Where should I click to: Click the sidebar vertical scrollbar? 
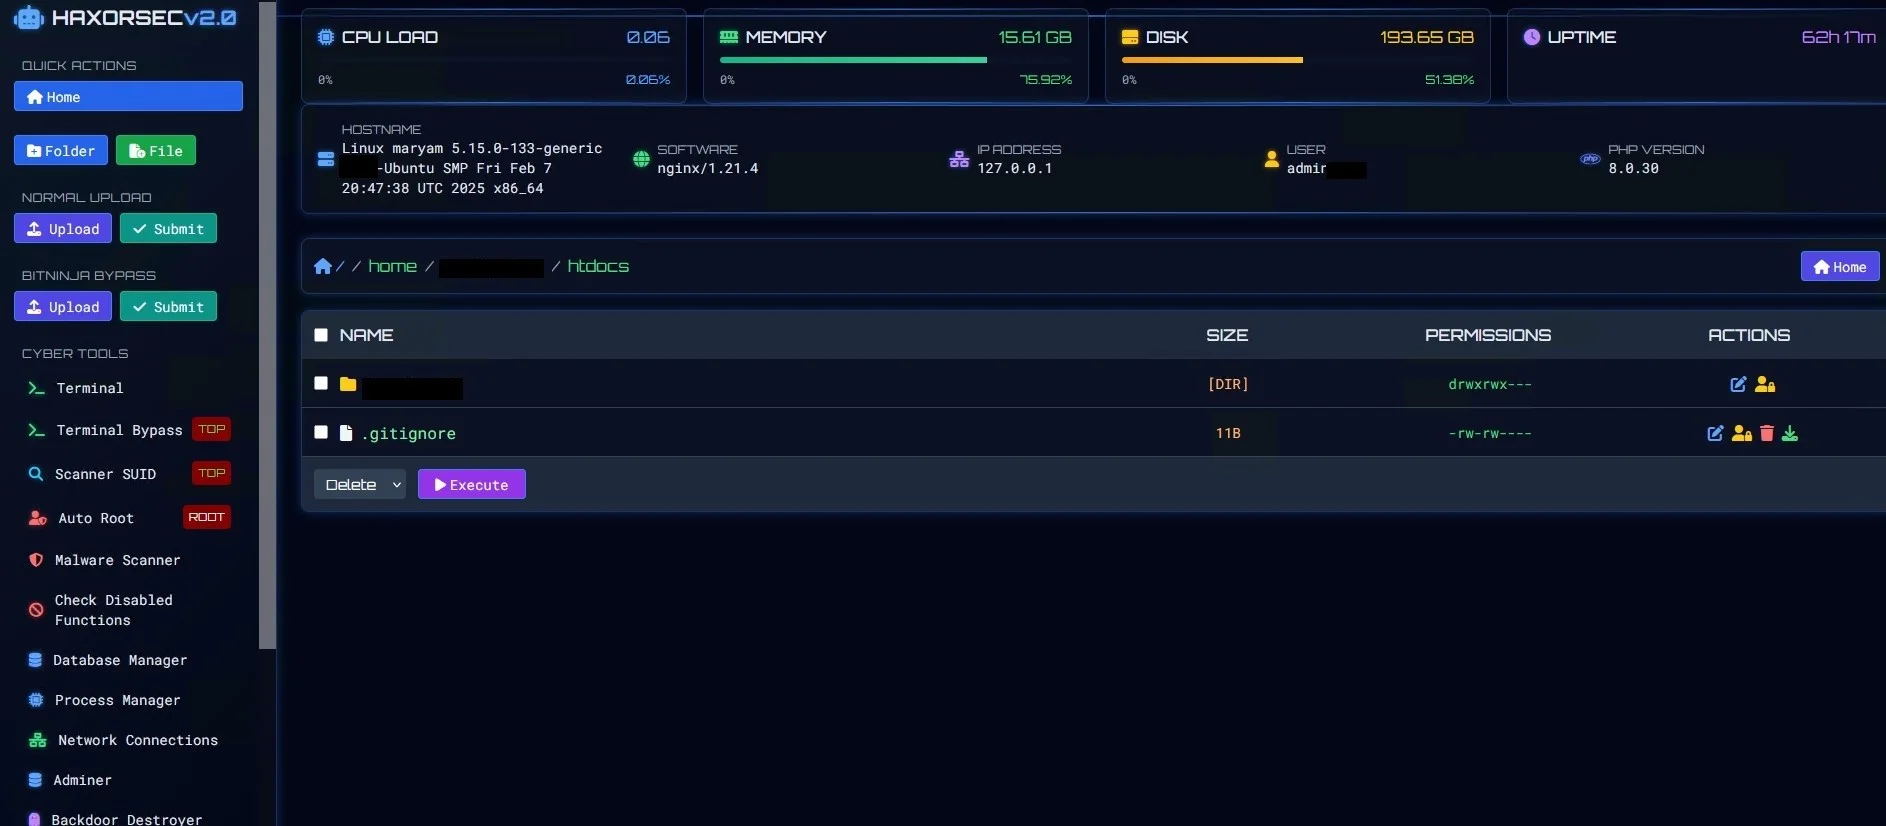pyautogui.click(x=267, y=325)
